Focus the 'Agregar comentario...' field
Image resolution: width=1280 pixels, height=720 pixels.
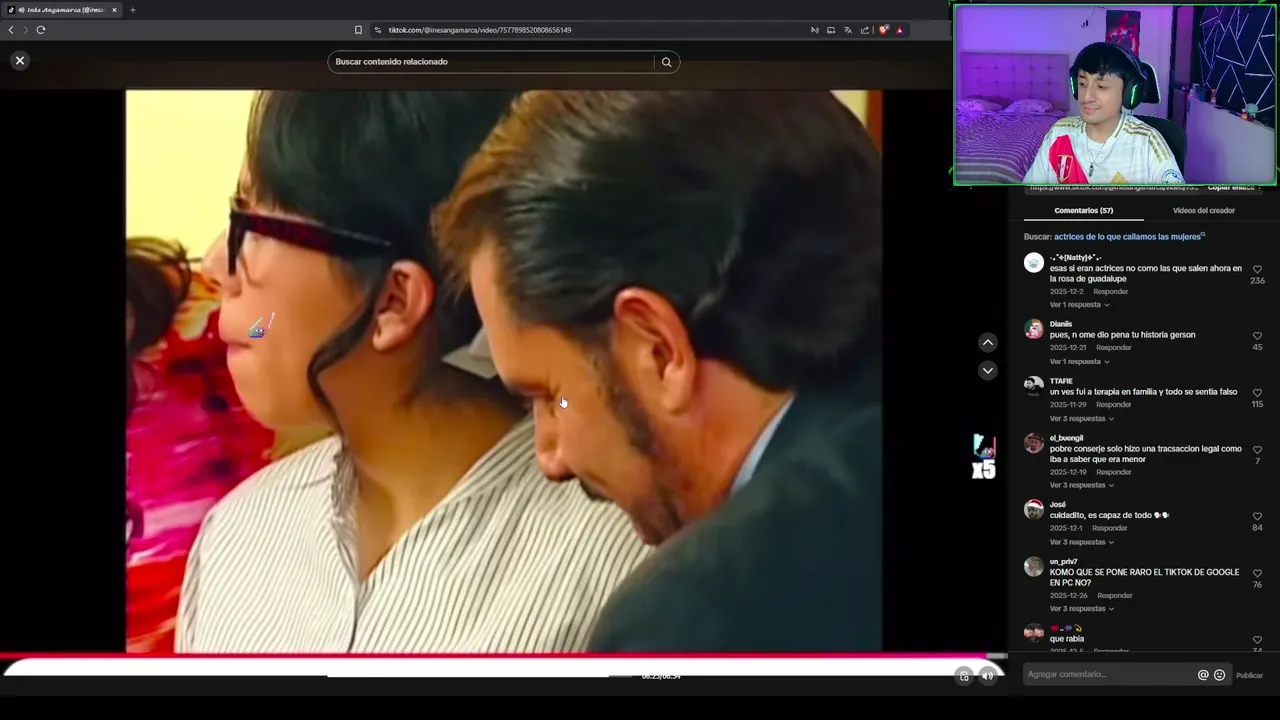pyautogui.click(x=1107, y=675)
